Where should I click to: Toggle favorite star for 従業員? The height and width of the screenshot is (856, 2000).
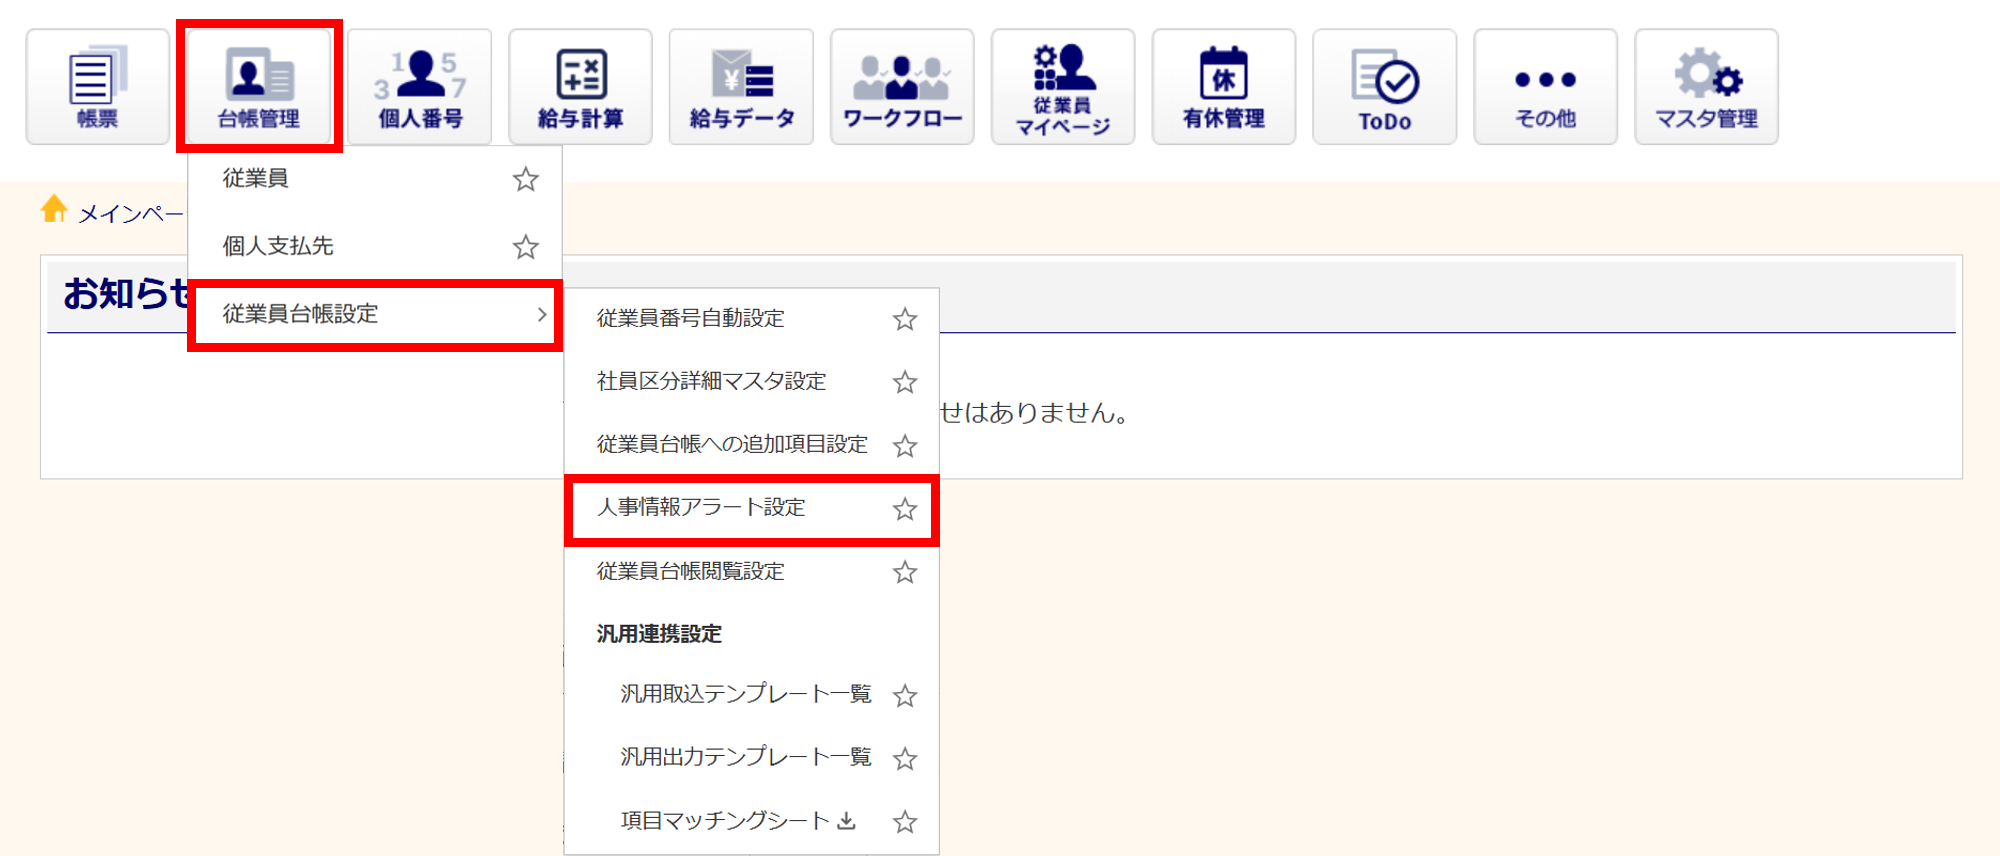(x=525, y=179)
